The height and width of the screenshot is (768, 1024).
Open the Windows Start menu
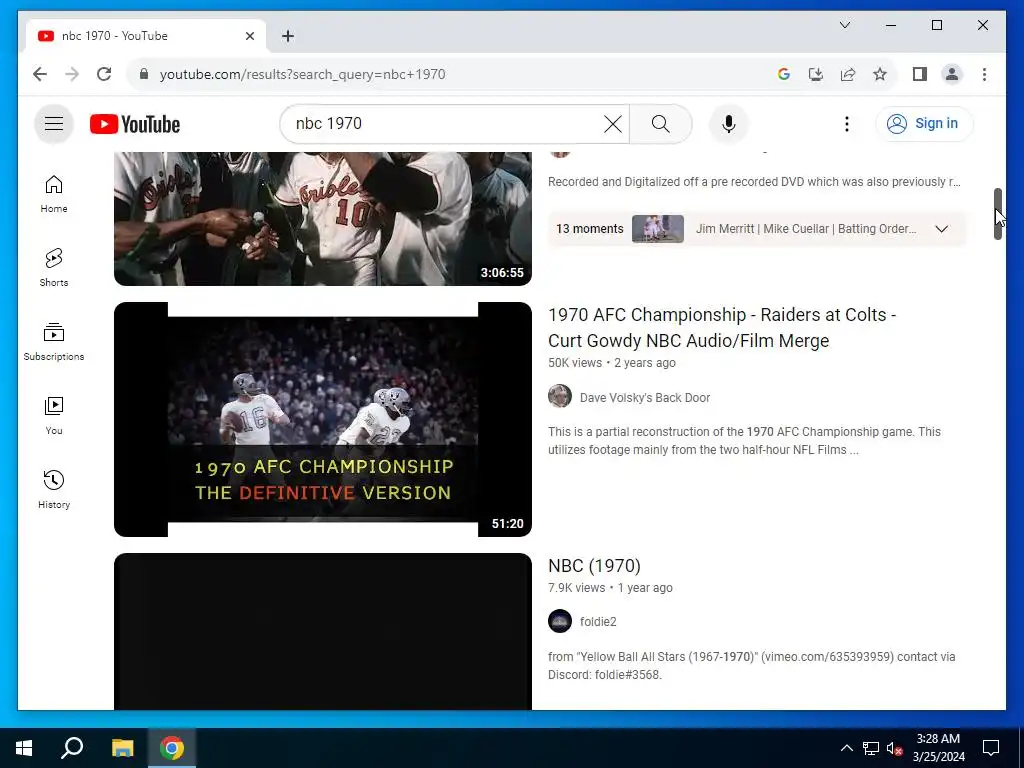coord(24,748)
